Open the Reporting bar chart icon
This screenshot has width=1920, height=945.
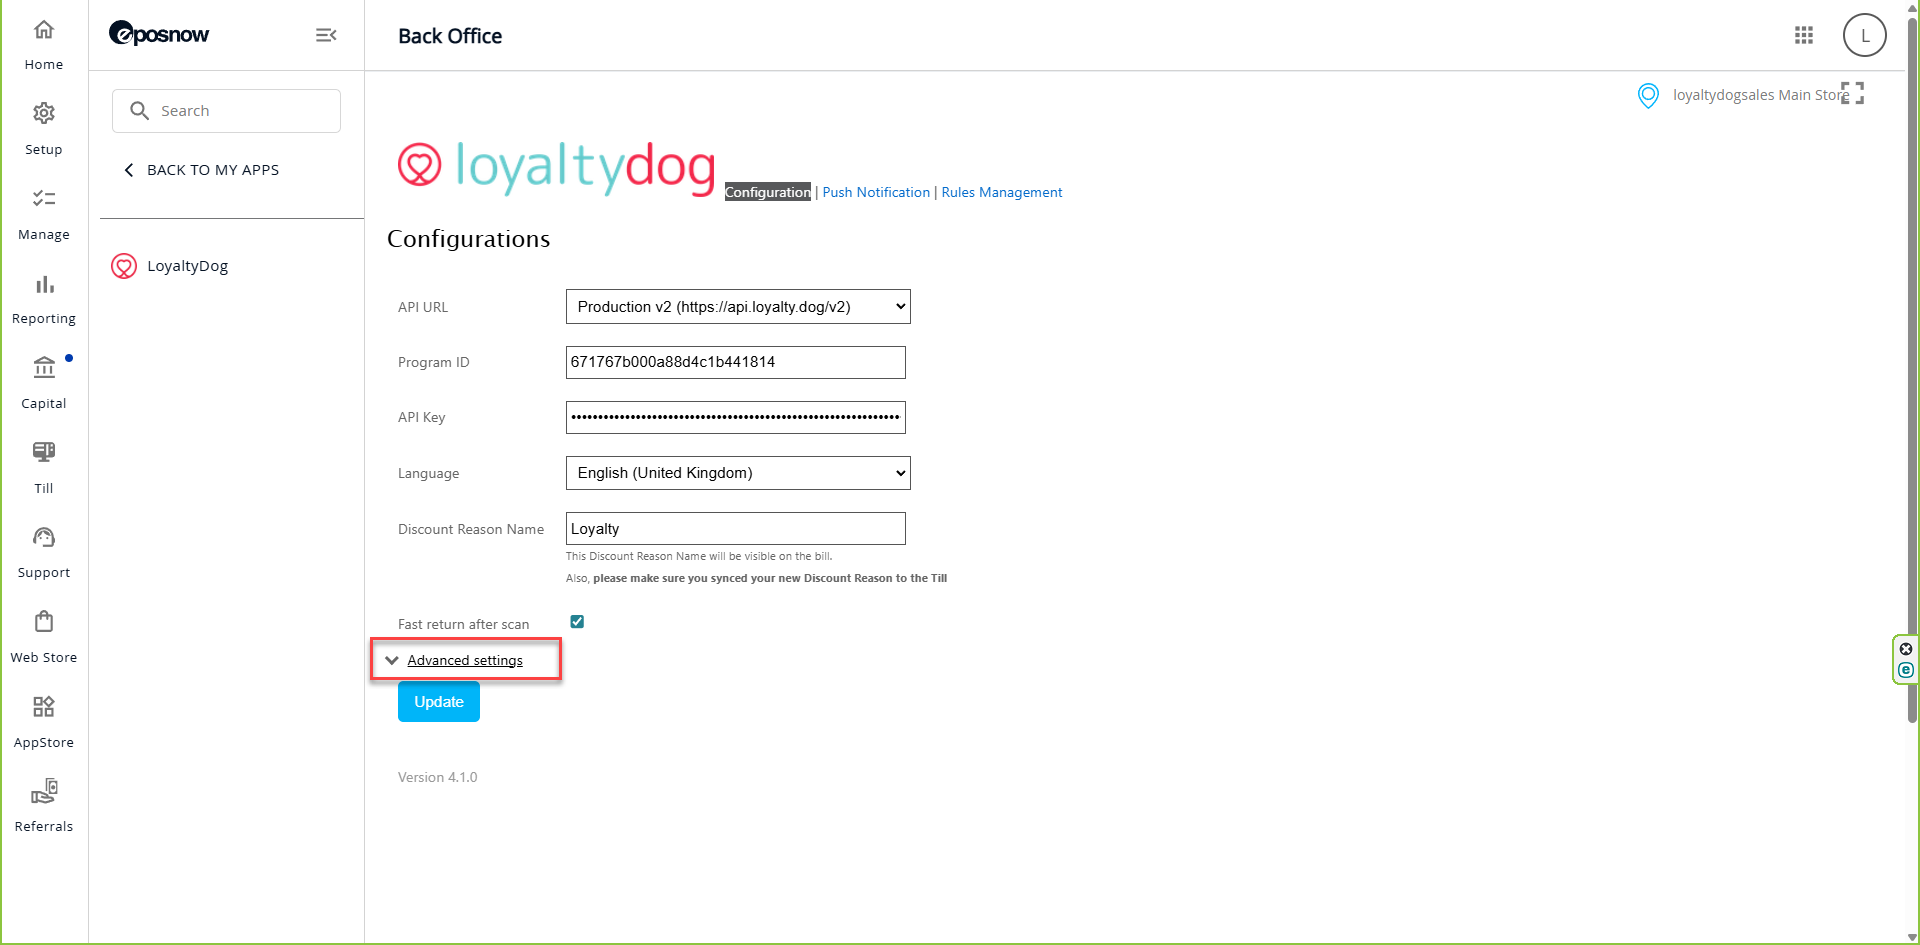point(44,284)
